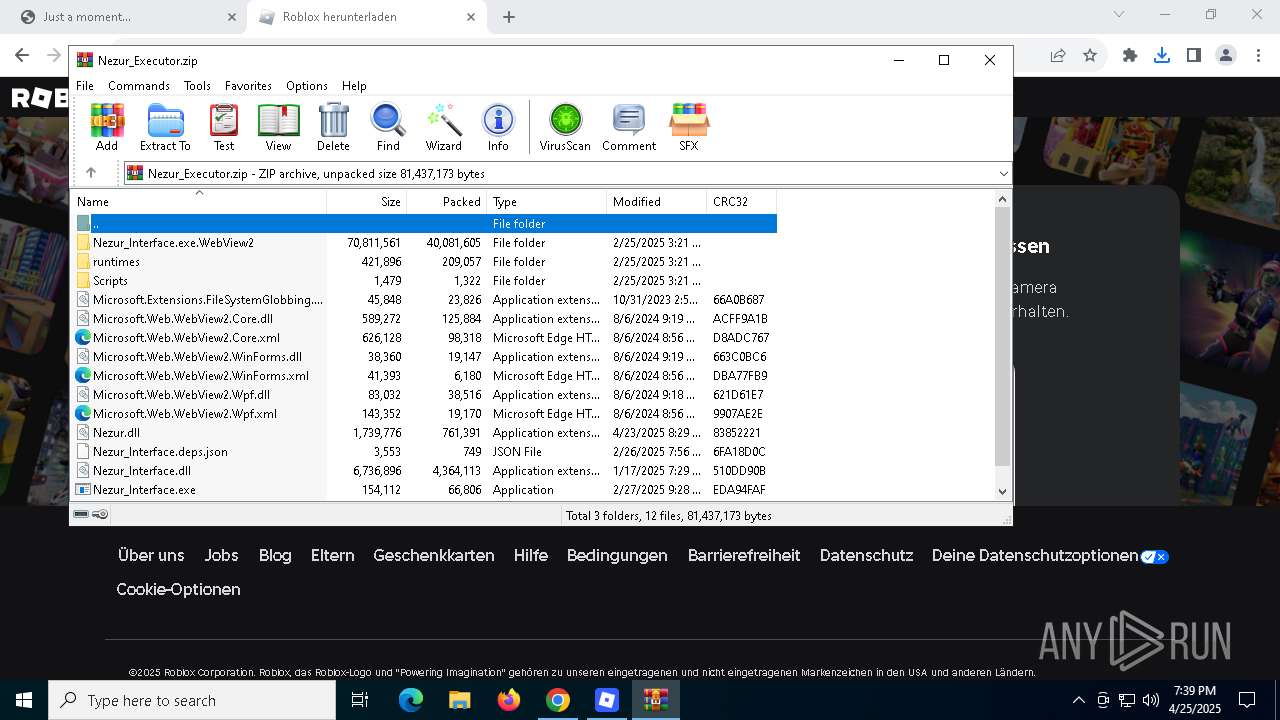Click Chrome downloads icon
This screenshot has width=1280, height=720.
(x=1162, y=56)
